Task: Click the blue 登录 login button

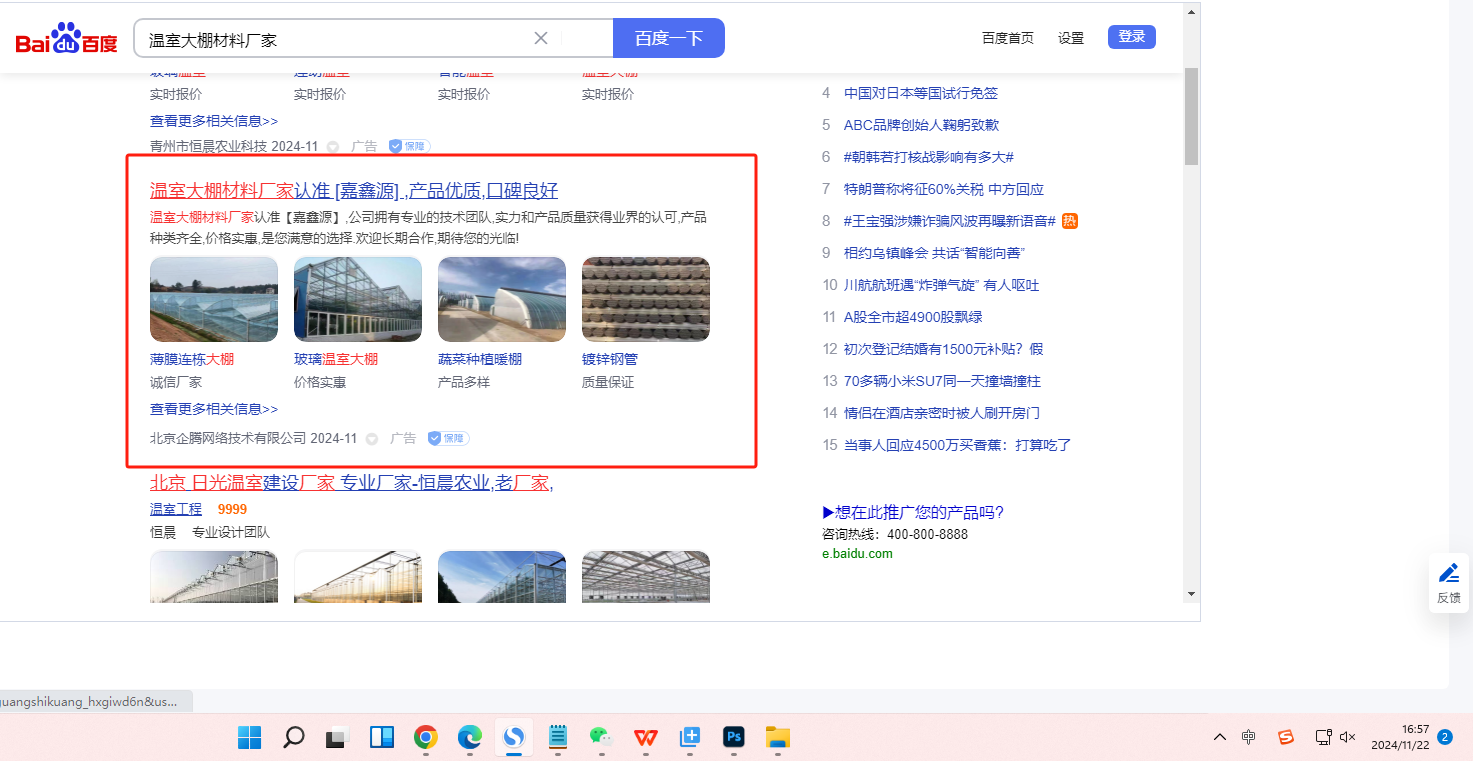Action: click(1131, 37)
